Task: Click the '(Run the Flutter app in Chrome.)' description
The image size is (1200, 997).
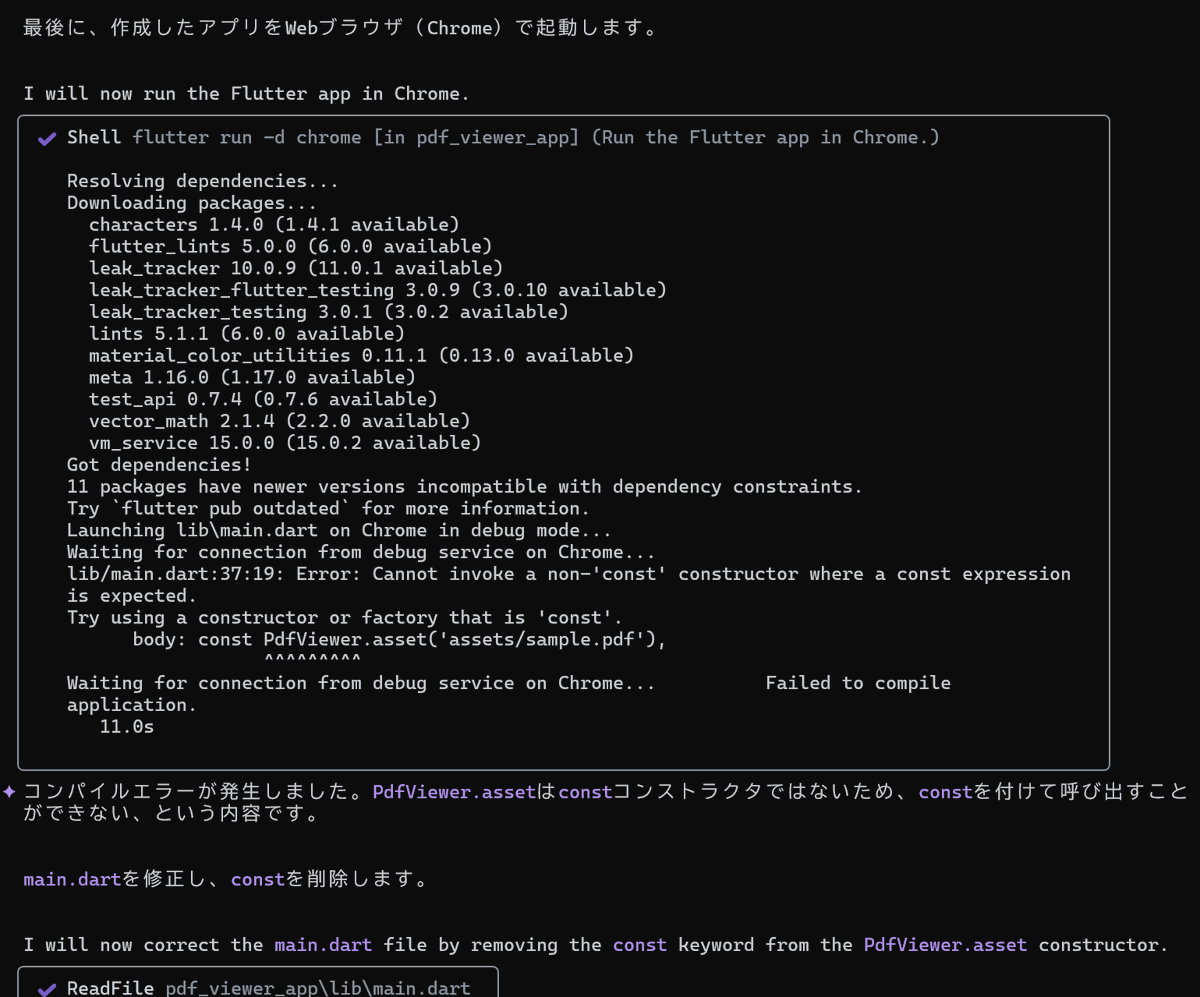Action: click(x=766, y=138)
